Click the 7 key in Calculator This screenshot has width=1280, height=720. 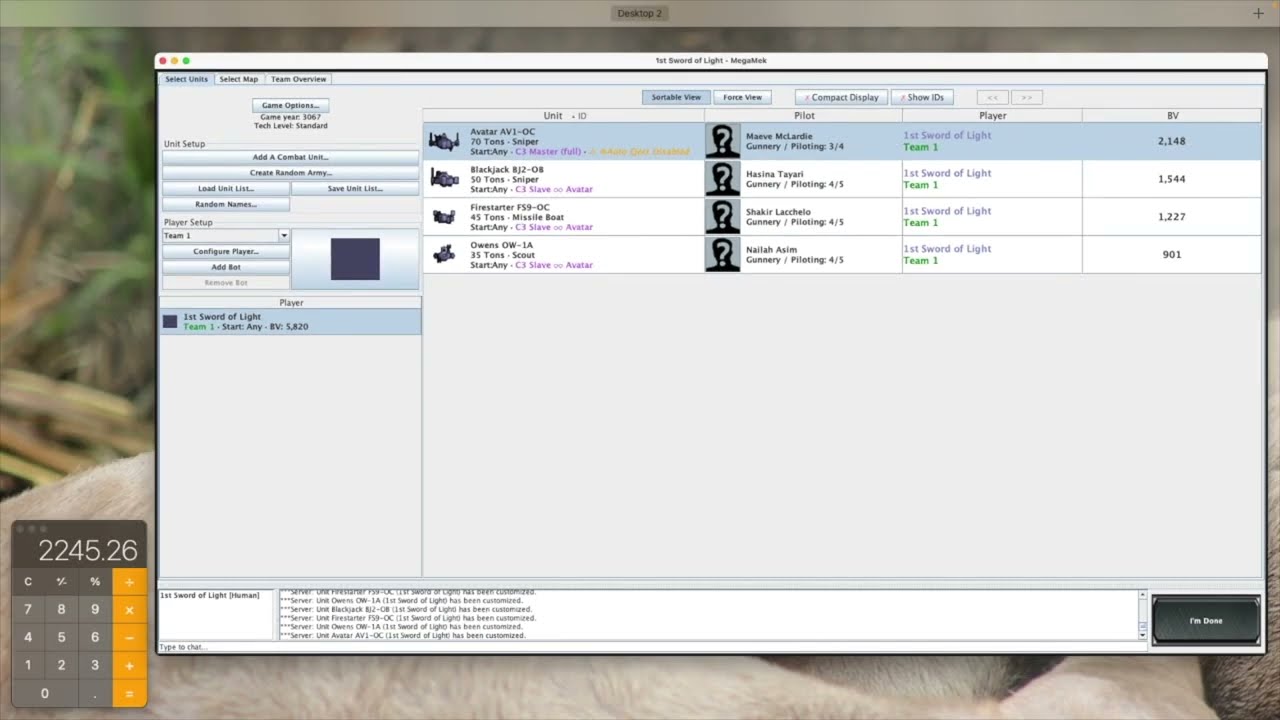(x=28, y=609)
